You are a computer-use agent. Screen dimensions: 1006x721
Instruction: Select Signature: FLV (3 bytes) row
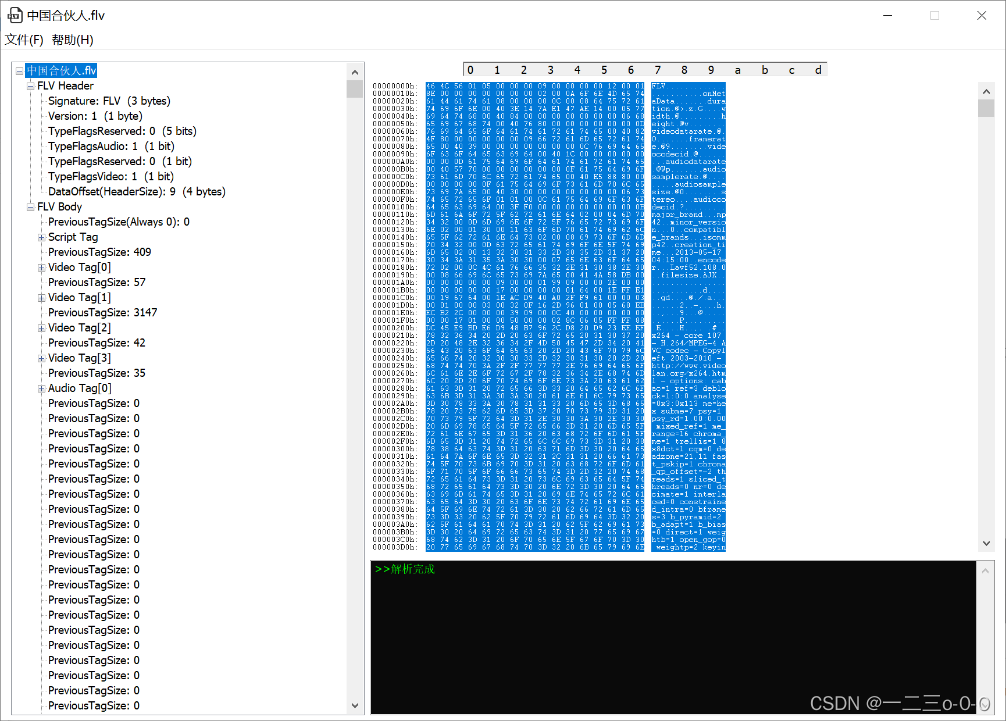109,101
